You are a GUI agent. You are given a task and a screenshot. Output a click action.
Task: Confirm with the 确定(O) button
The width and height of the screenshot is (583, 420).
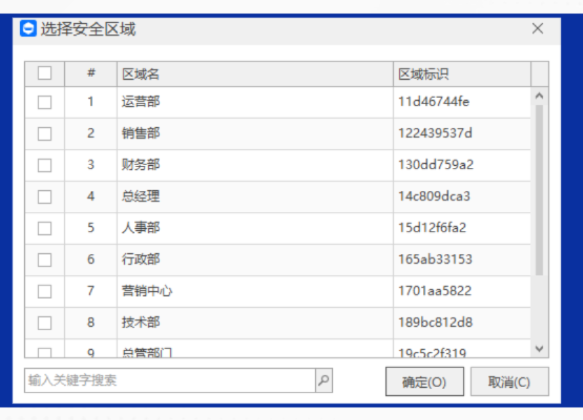pyautogui.click(x=425, y=382)
